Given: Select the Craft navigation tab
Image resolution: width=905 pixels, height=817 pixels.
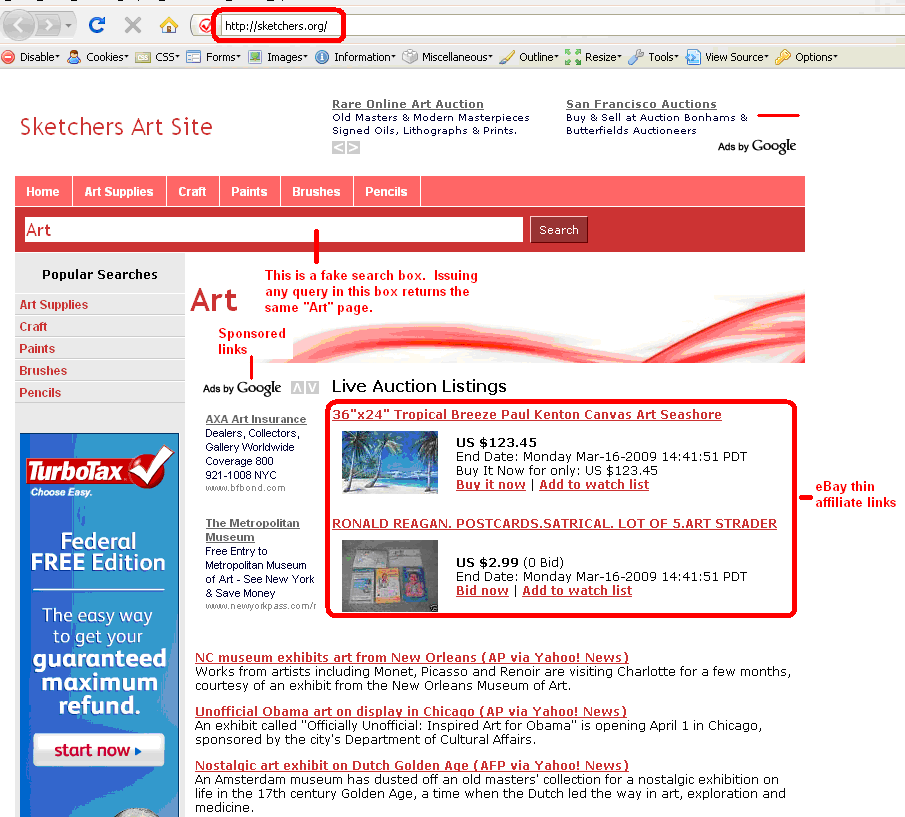Looking at the screenshot, I should 192,192.
